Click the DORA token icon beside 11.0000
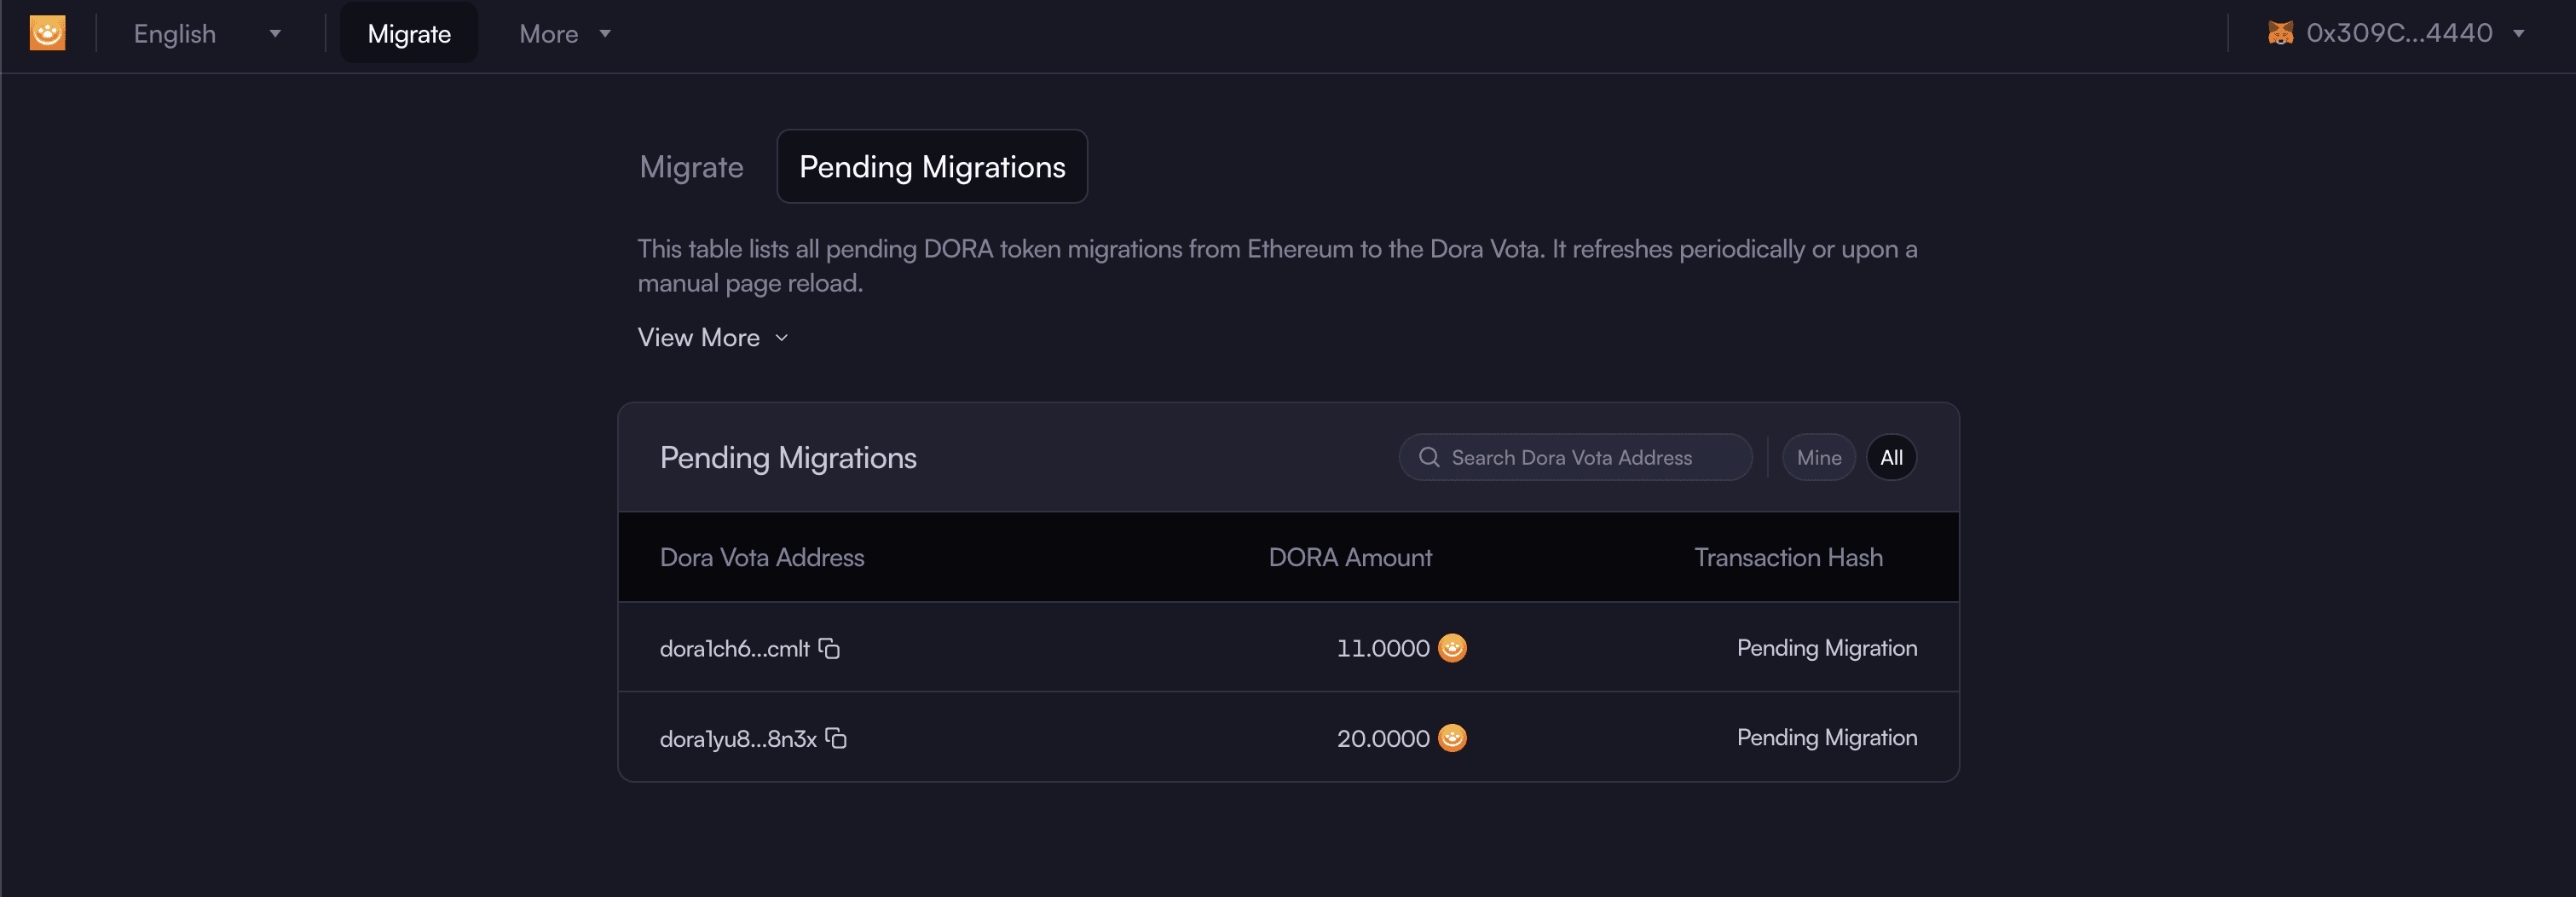 tap(1452, 648)
